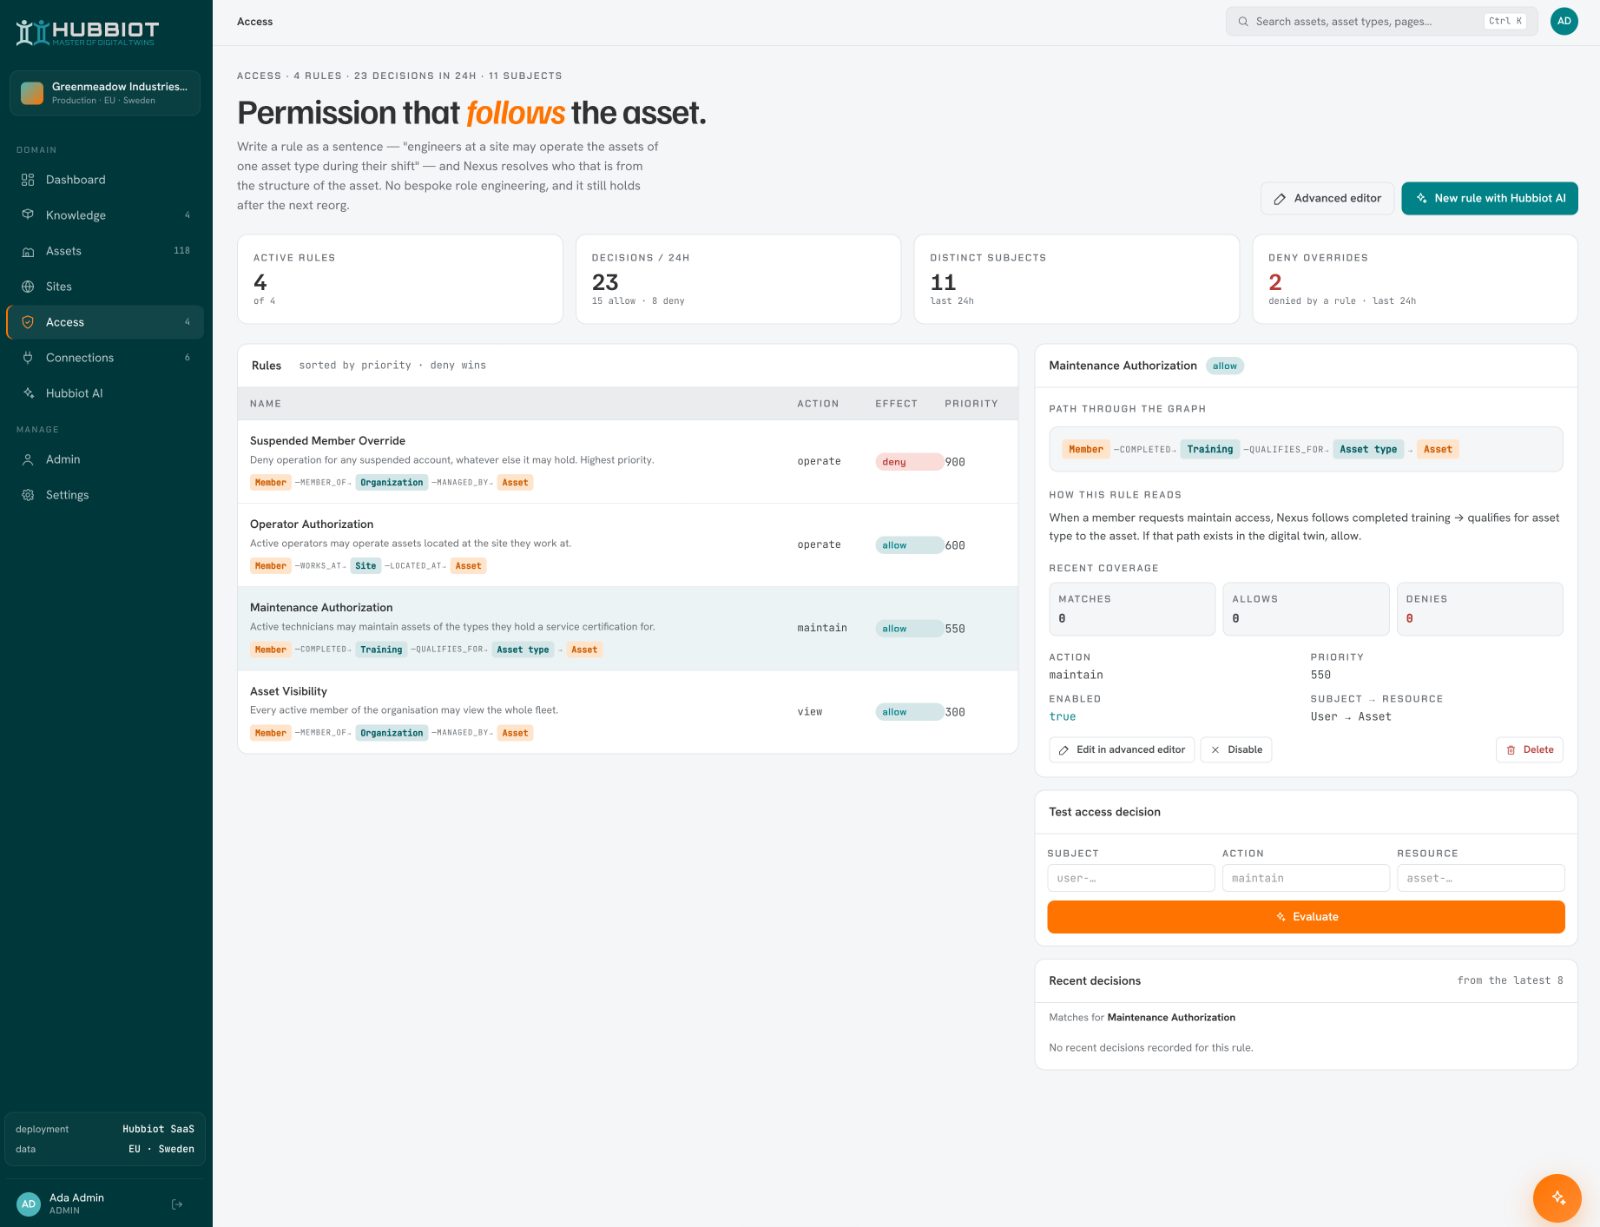Click the Distinct Subjects stat card
The width and height of the screenshot is (1600, 1227).
coord(1077,279)
